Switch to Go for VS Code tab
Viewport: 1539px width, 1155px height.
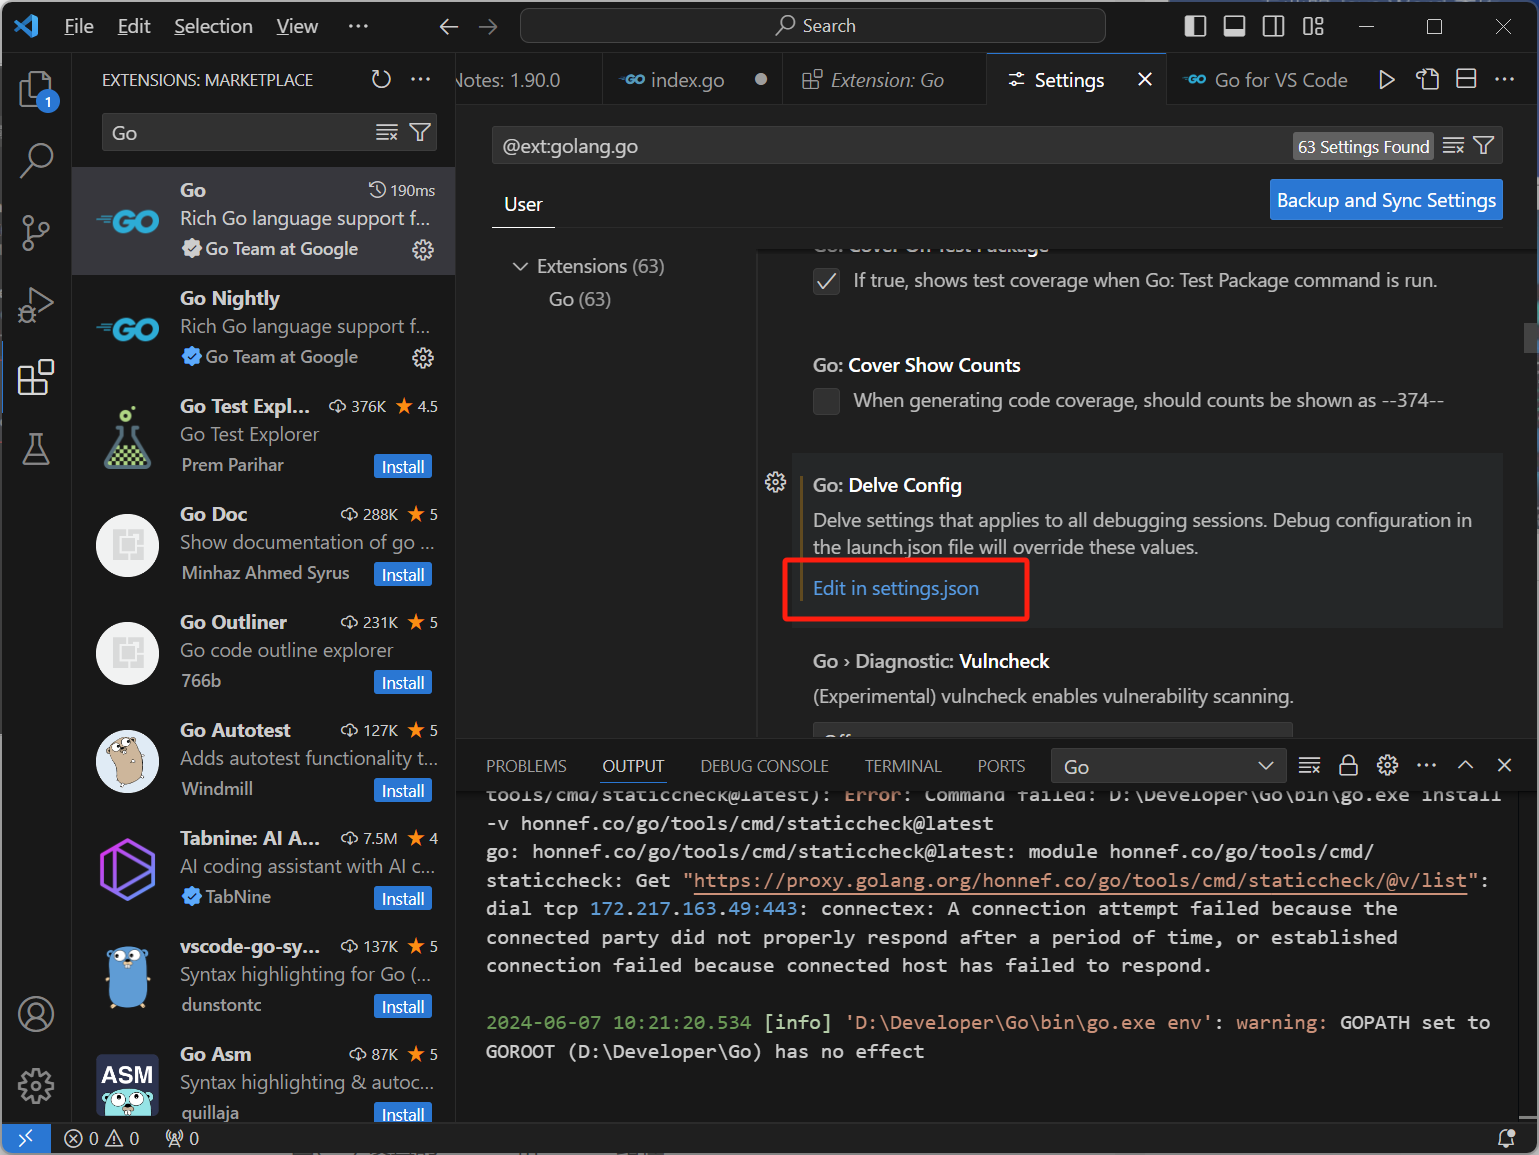[x=1265, y=80]
